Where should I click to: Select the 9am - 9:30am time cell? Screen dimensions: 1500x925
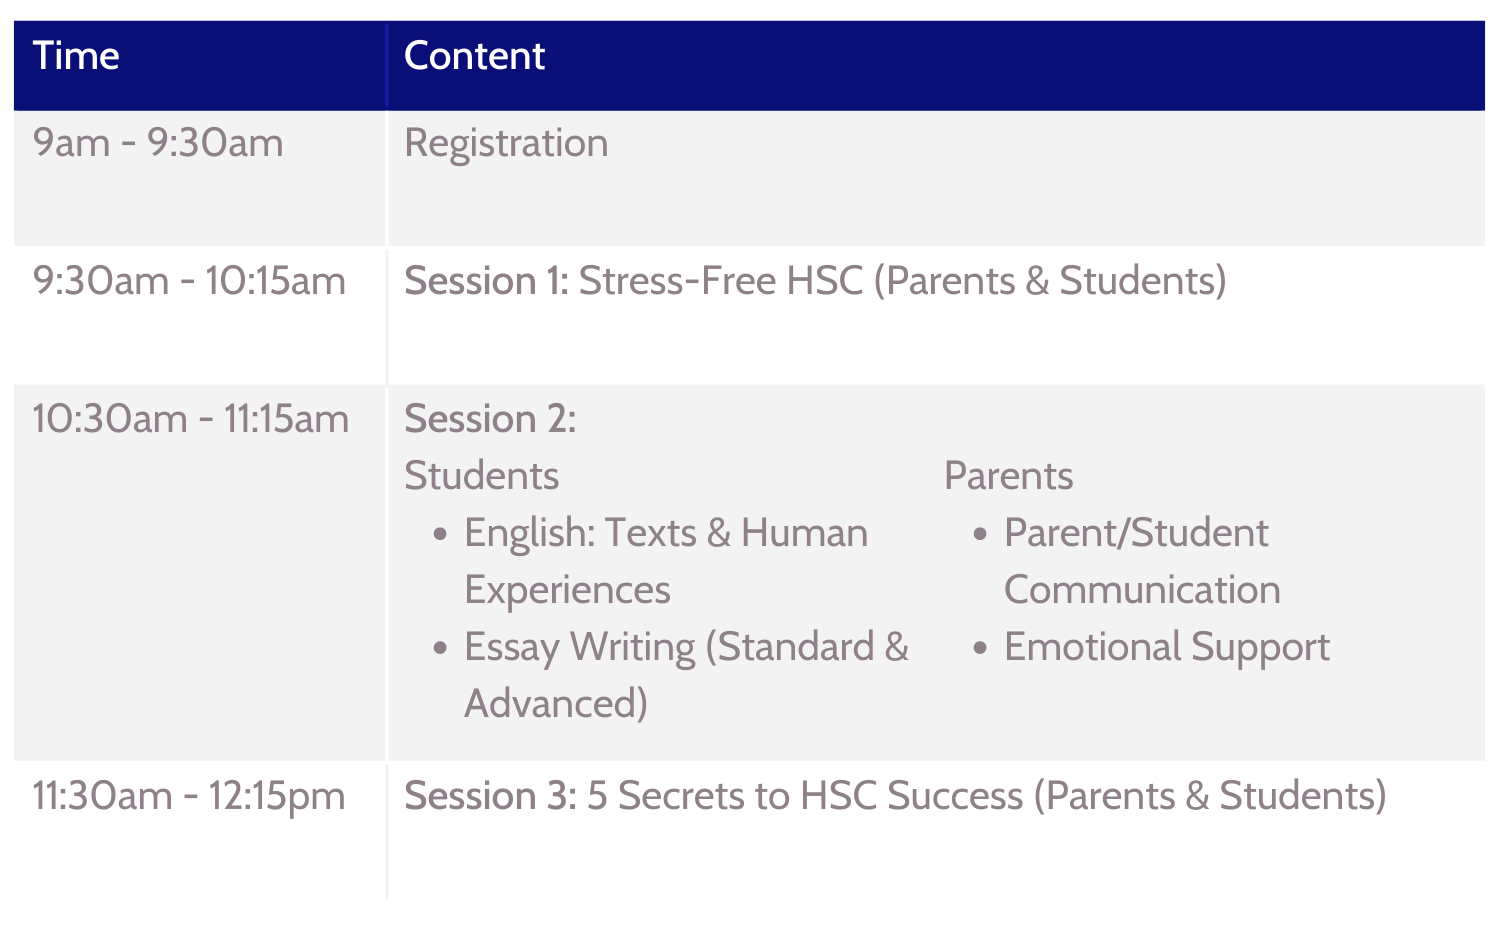(158, 143)
